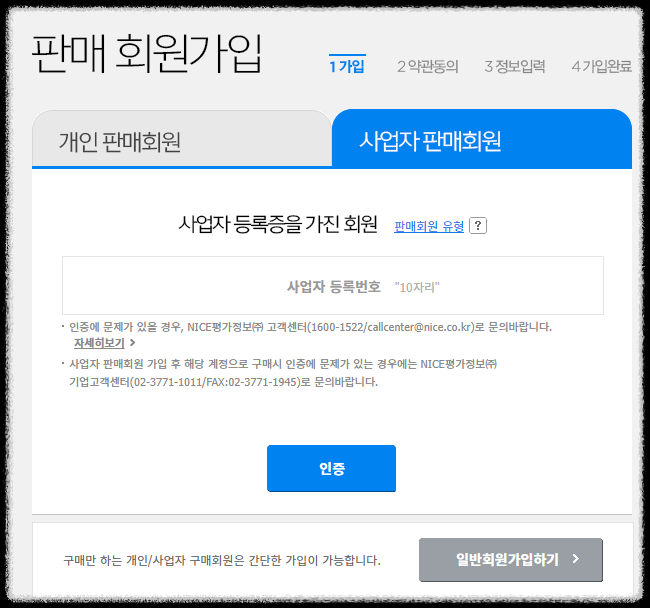The height and width of the screenshot is (608, 650).
Task: Switch to the 개인 판매회원 tab
Action: [182, 139]
